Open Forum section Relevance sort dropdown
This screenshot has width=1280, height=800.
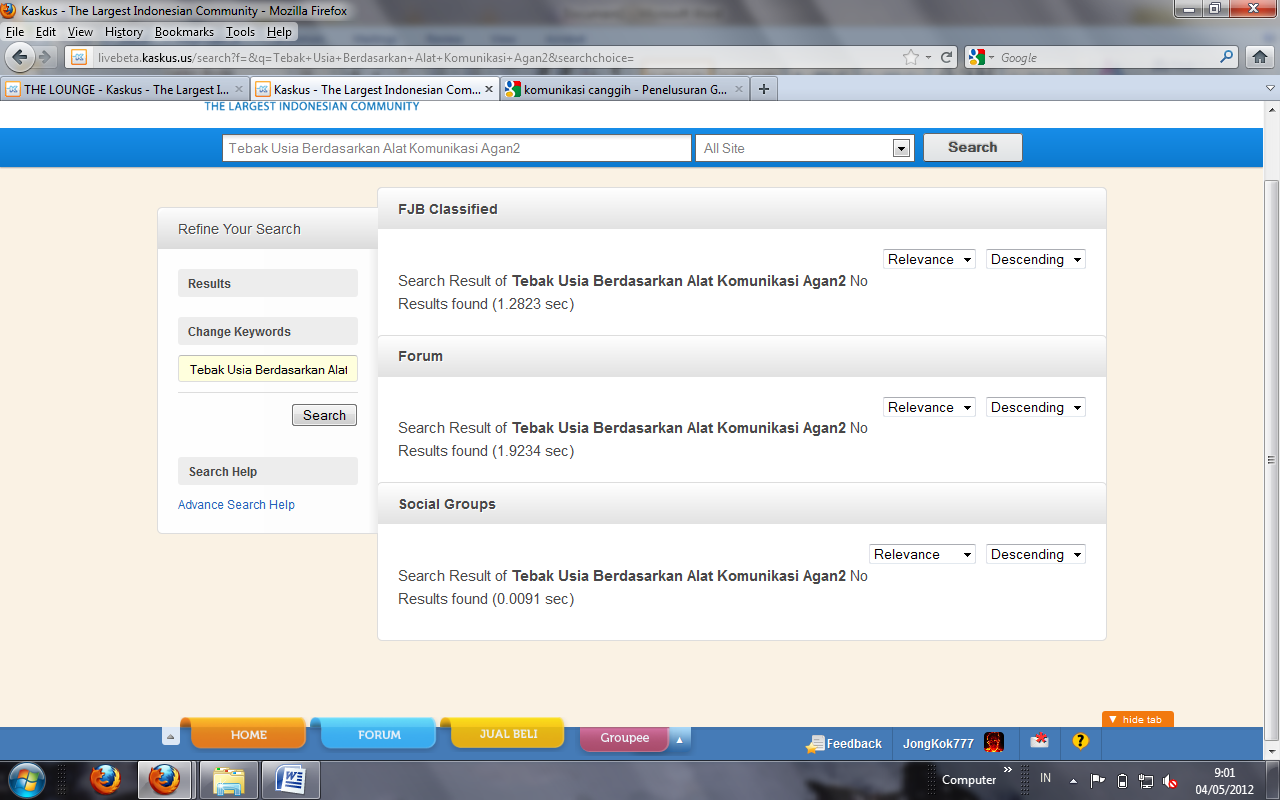click(929, 407)
